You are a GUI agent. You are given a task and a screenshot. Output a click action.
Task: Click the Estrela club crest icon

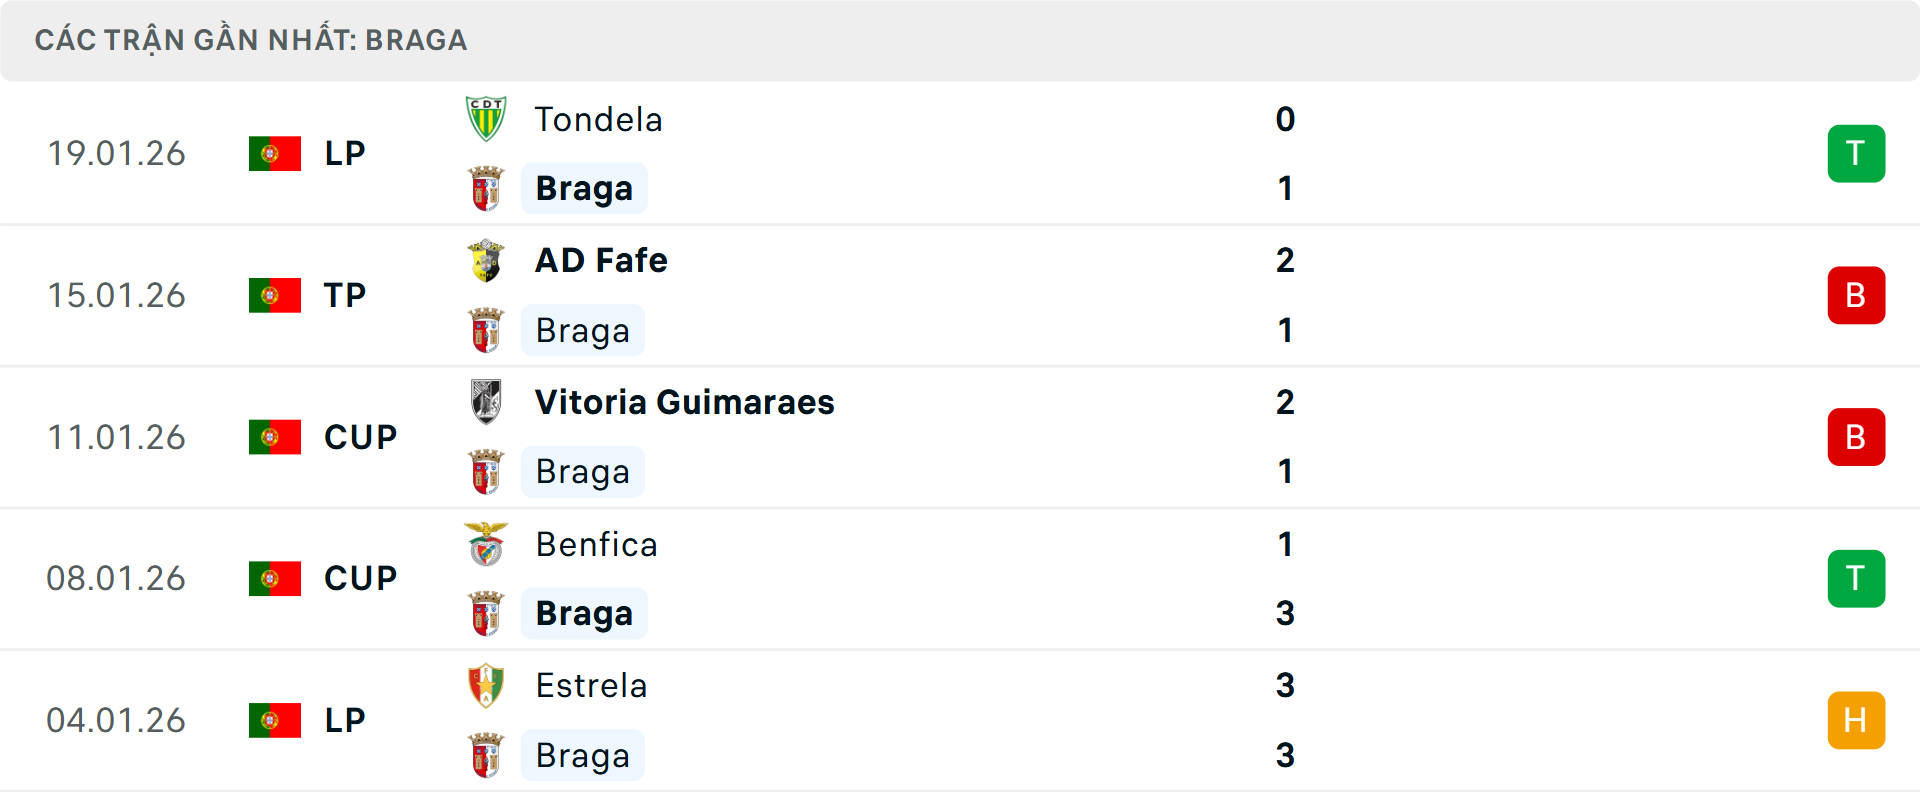(486, 686)
